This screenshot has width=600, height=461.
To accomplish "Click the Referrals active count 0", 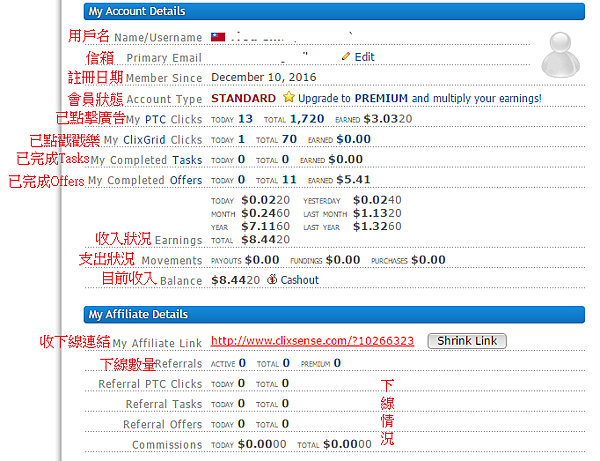I will pos(242,363).
